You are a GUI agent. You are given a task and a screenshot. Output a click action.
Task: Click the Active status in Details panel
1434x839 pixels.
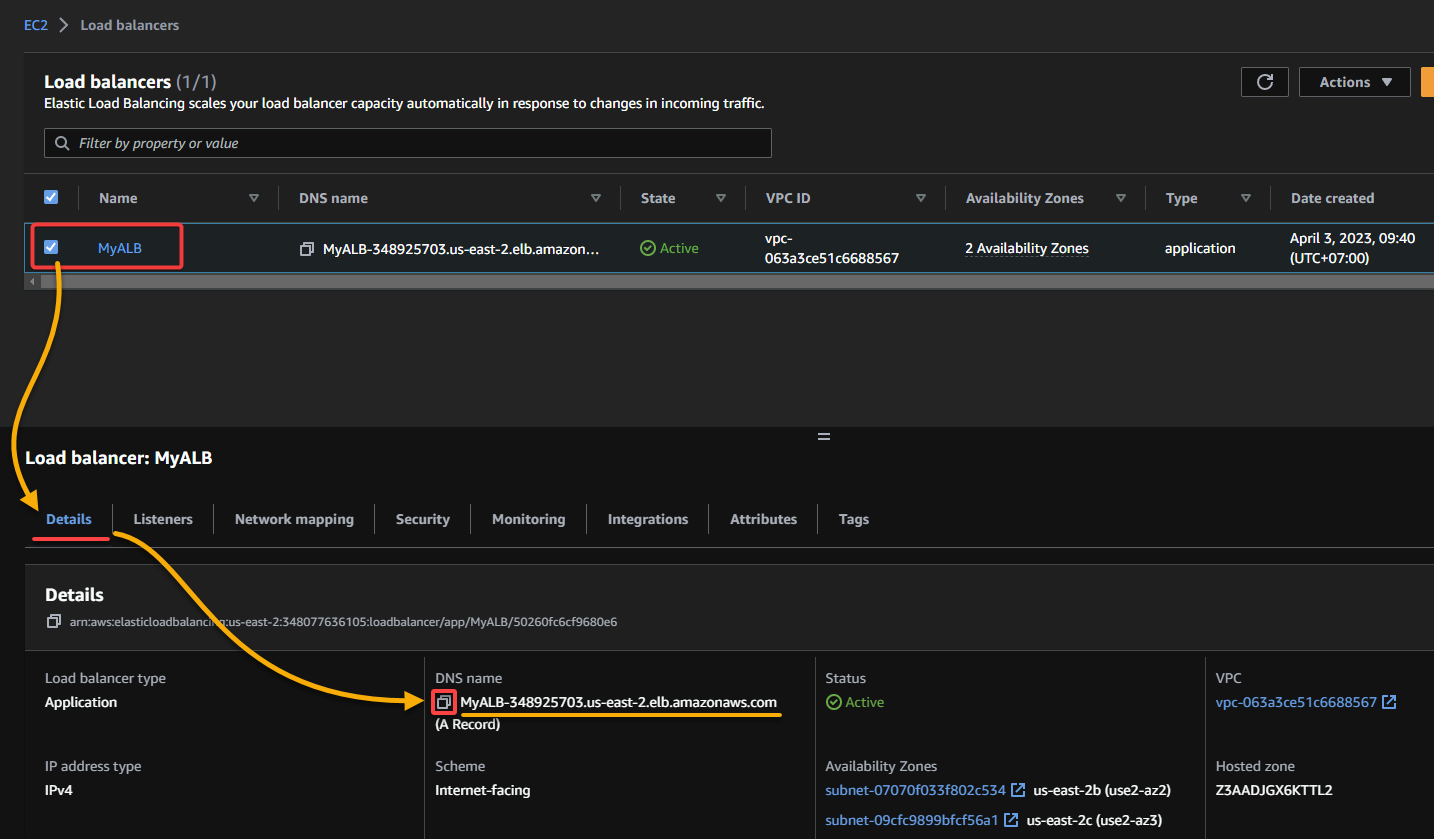tap(855, 702)
